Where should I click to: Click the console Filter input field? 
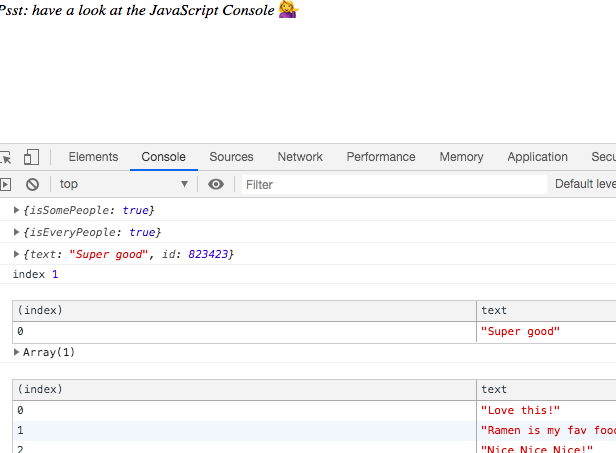click(394, 184)
